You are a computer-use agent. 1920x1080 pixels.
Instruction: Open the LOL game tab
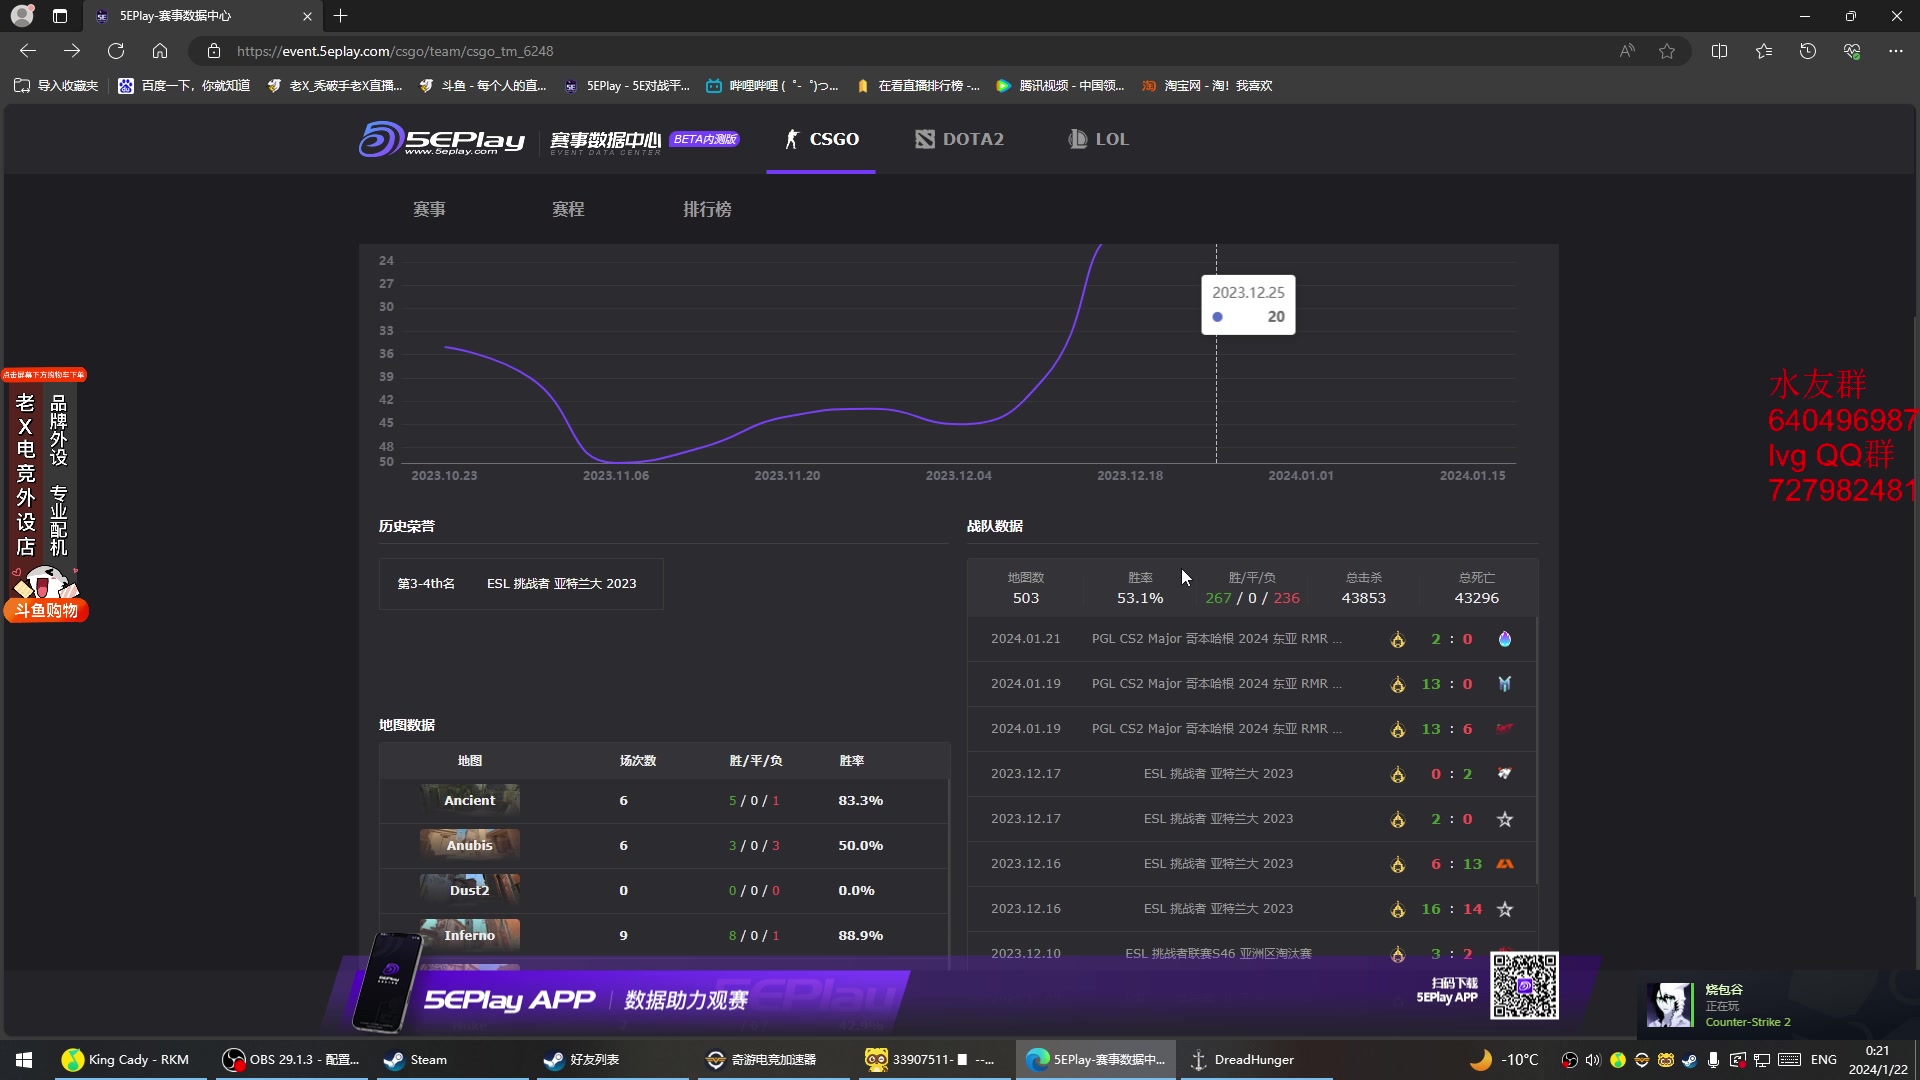1098,139
